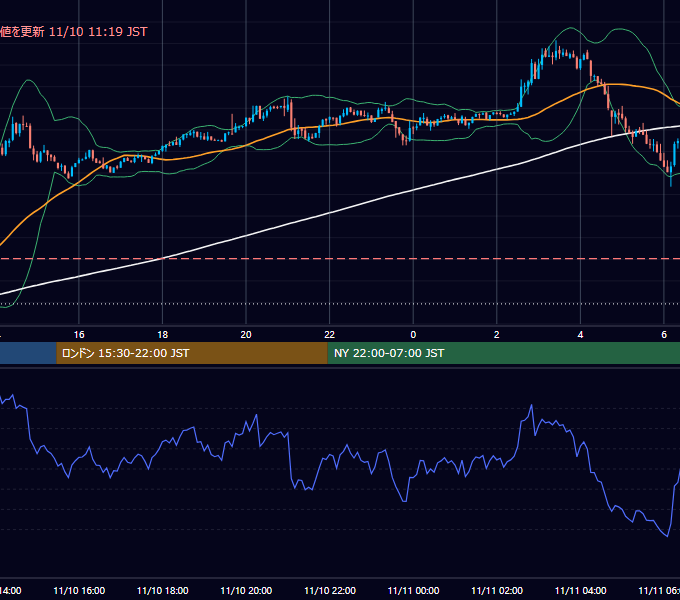Click the upper chart time label 16
This screenshot has width=680, height=600.
(x=79, y=335)
